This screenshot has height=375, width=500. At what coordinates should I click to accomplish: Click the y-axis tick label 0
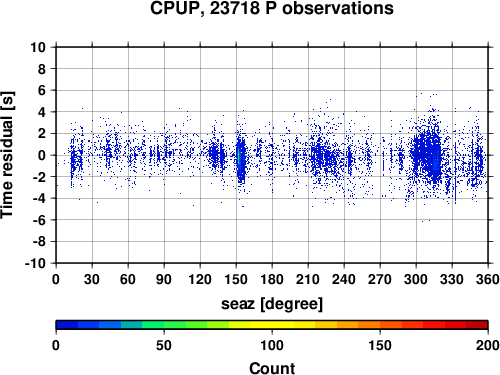(42, 155)
